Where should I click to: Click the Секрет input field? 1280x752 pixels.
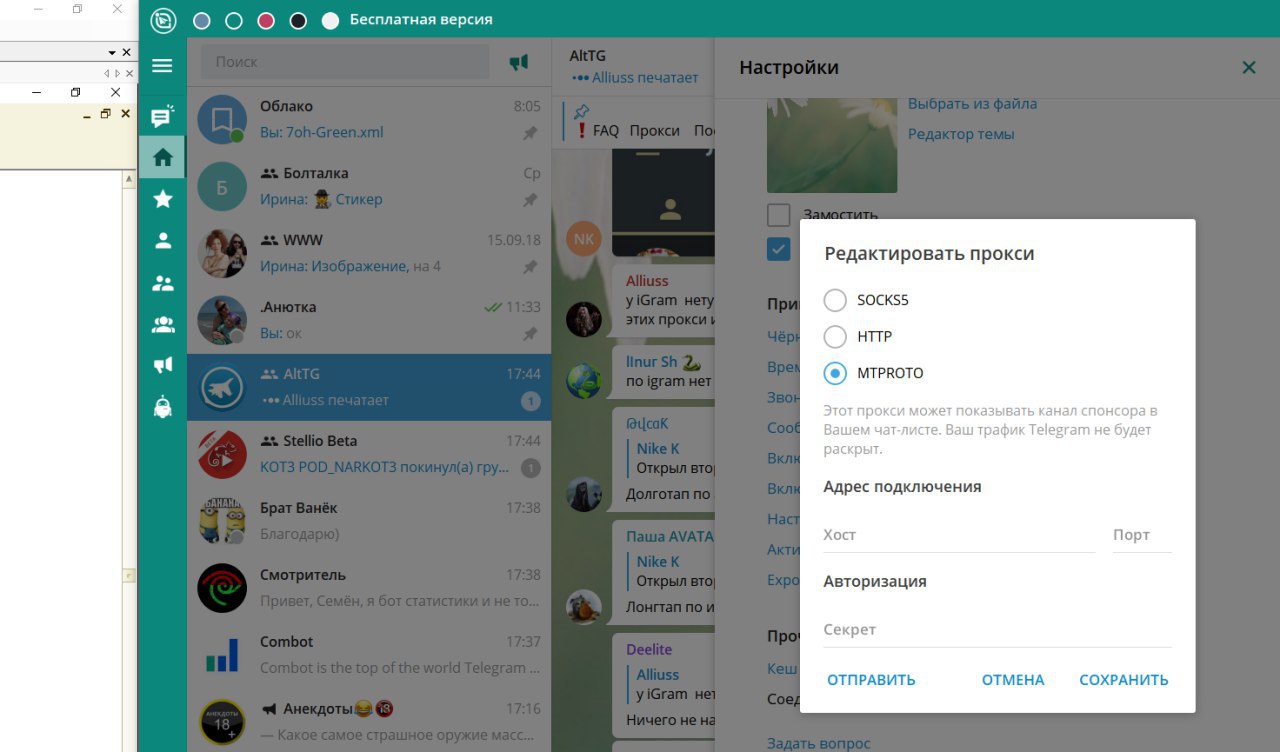(997, 630)
